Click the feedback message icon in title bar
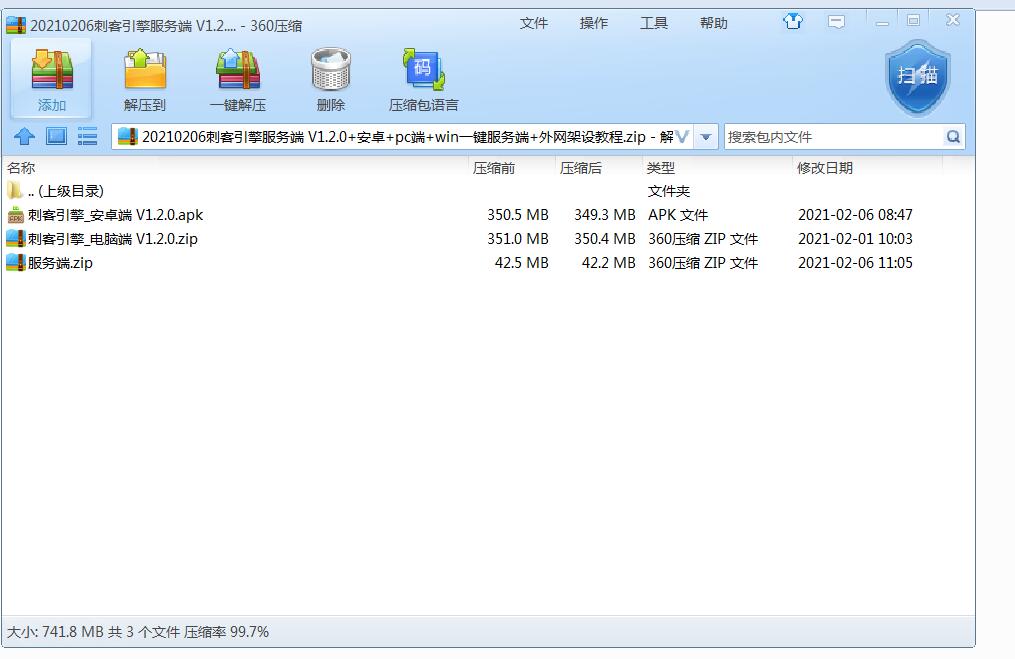 pos(837,21)
